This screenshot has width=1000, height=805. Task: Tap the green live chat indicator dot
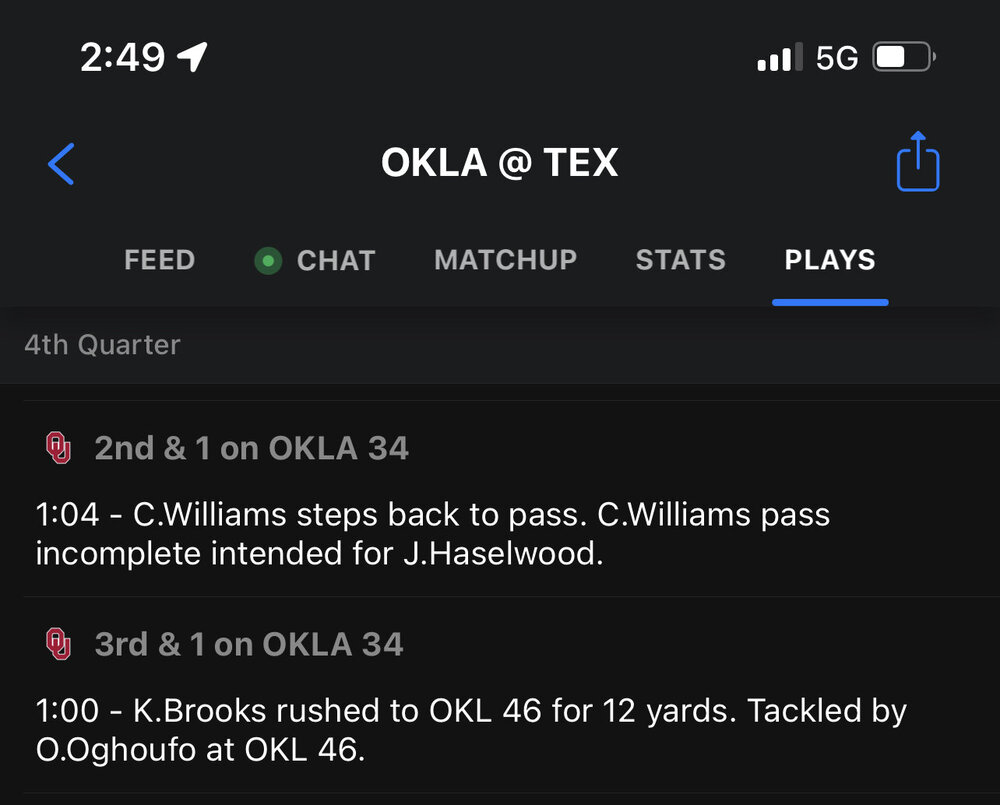(268, 261)
